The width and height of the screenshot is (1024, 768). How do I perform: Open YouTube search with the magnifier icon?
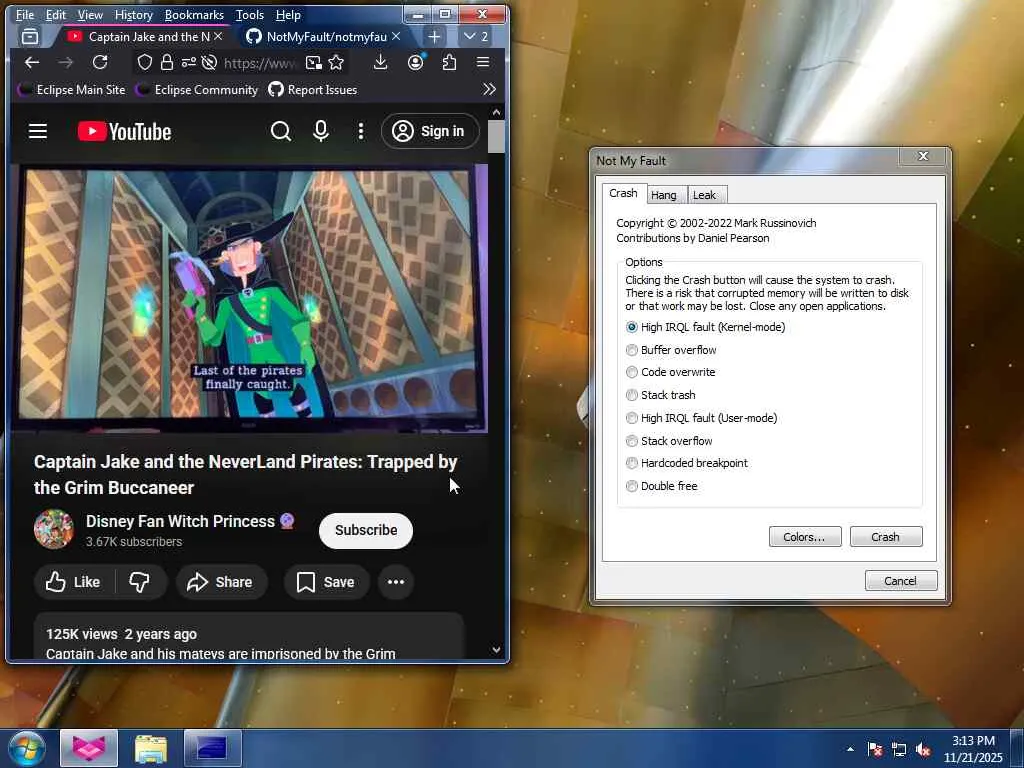pos(281,131)
